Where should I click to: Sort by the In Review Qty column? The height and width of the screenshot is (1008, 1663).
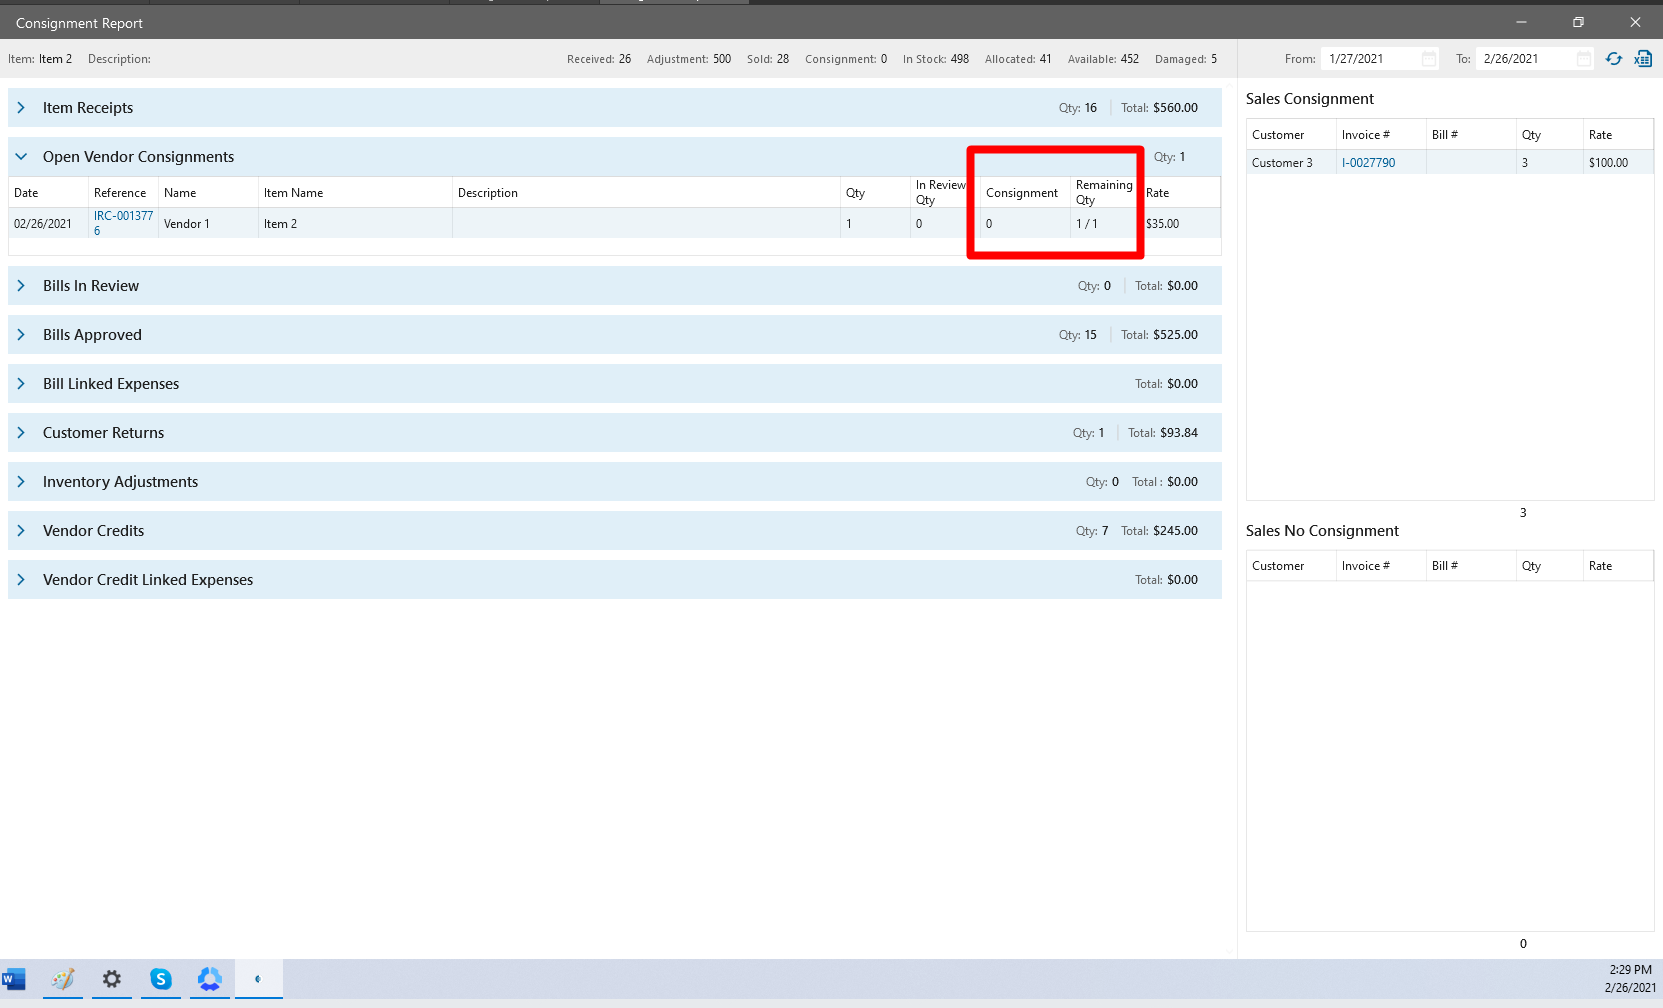(940, 193)
